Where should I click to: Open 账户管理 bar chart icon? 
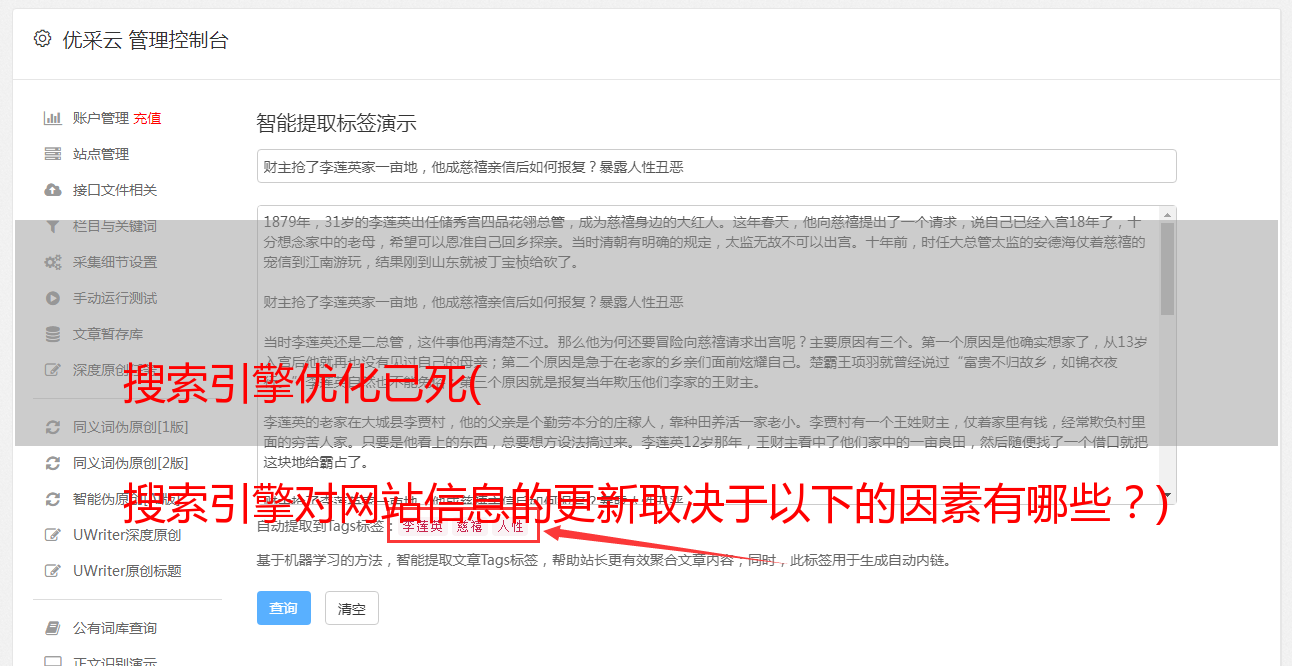pyautogui.click(x=53, y=118)
